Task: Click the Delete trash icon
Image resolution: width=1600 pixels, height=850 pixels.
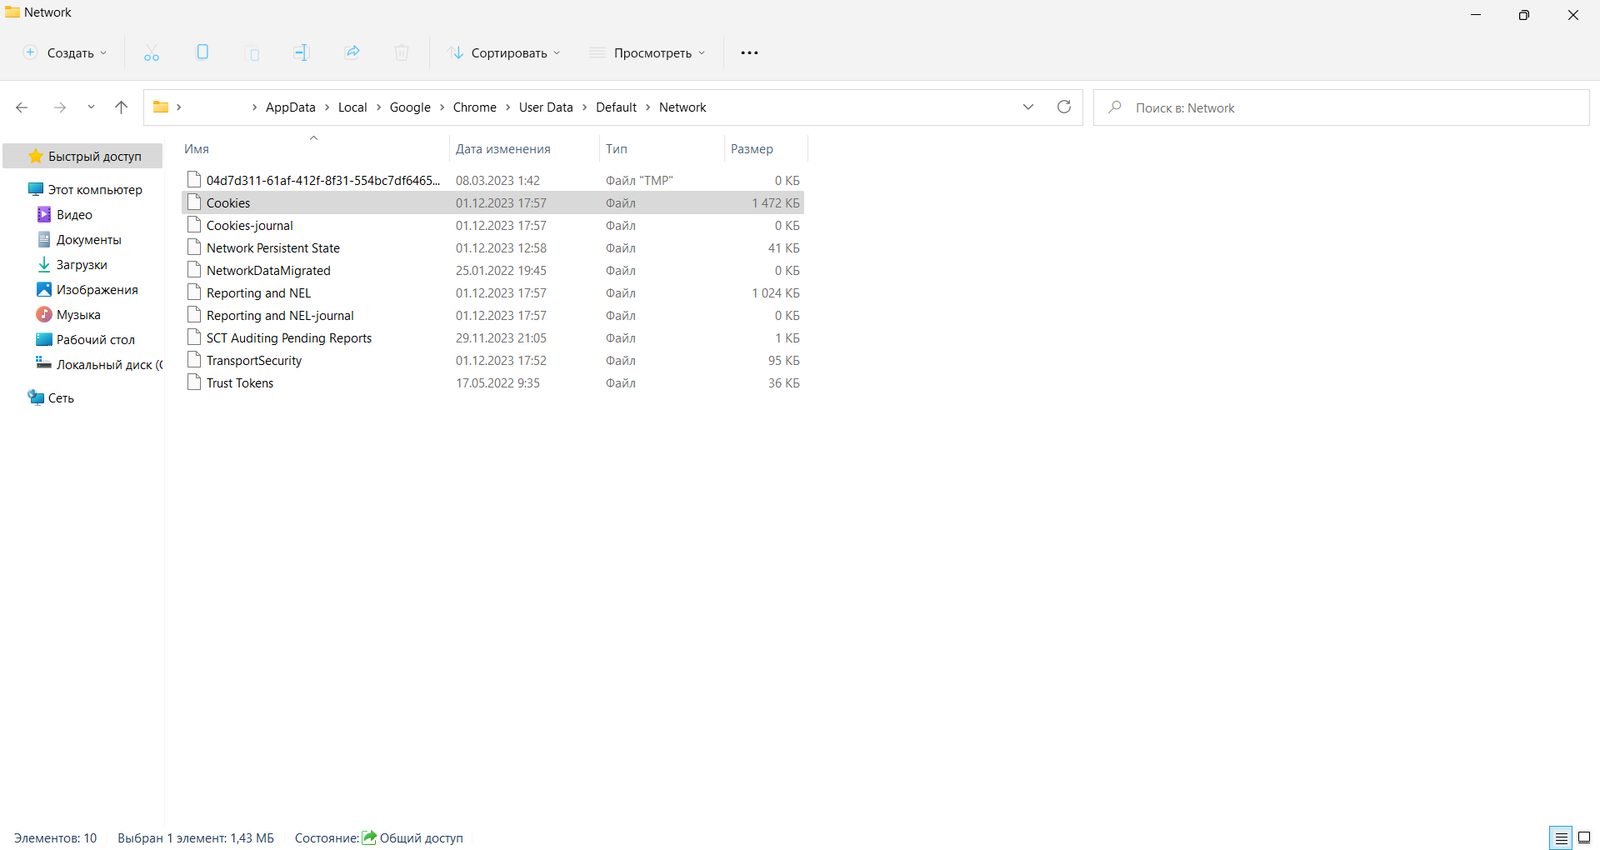Action: 402,53
